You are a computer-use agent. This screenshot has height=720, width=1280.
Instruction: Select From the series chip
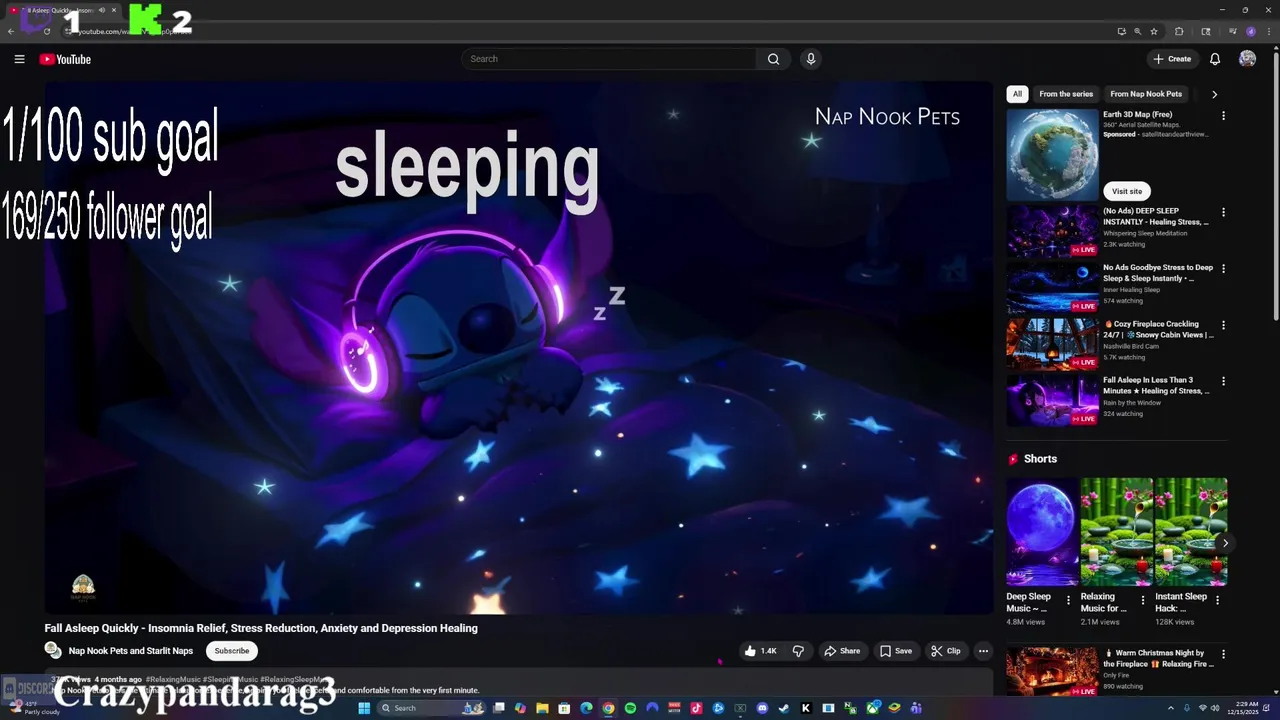click(x=1066, y=94)
